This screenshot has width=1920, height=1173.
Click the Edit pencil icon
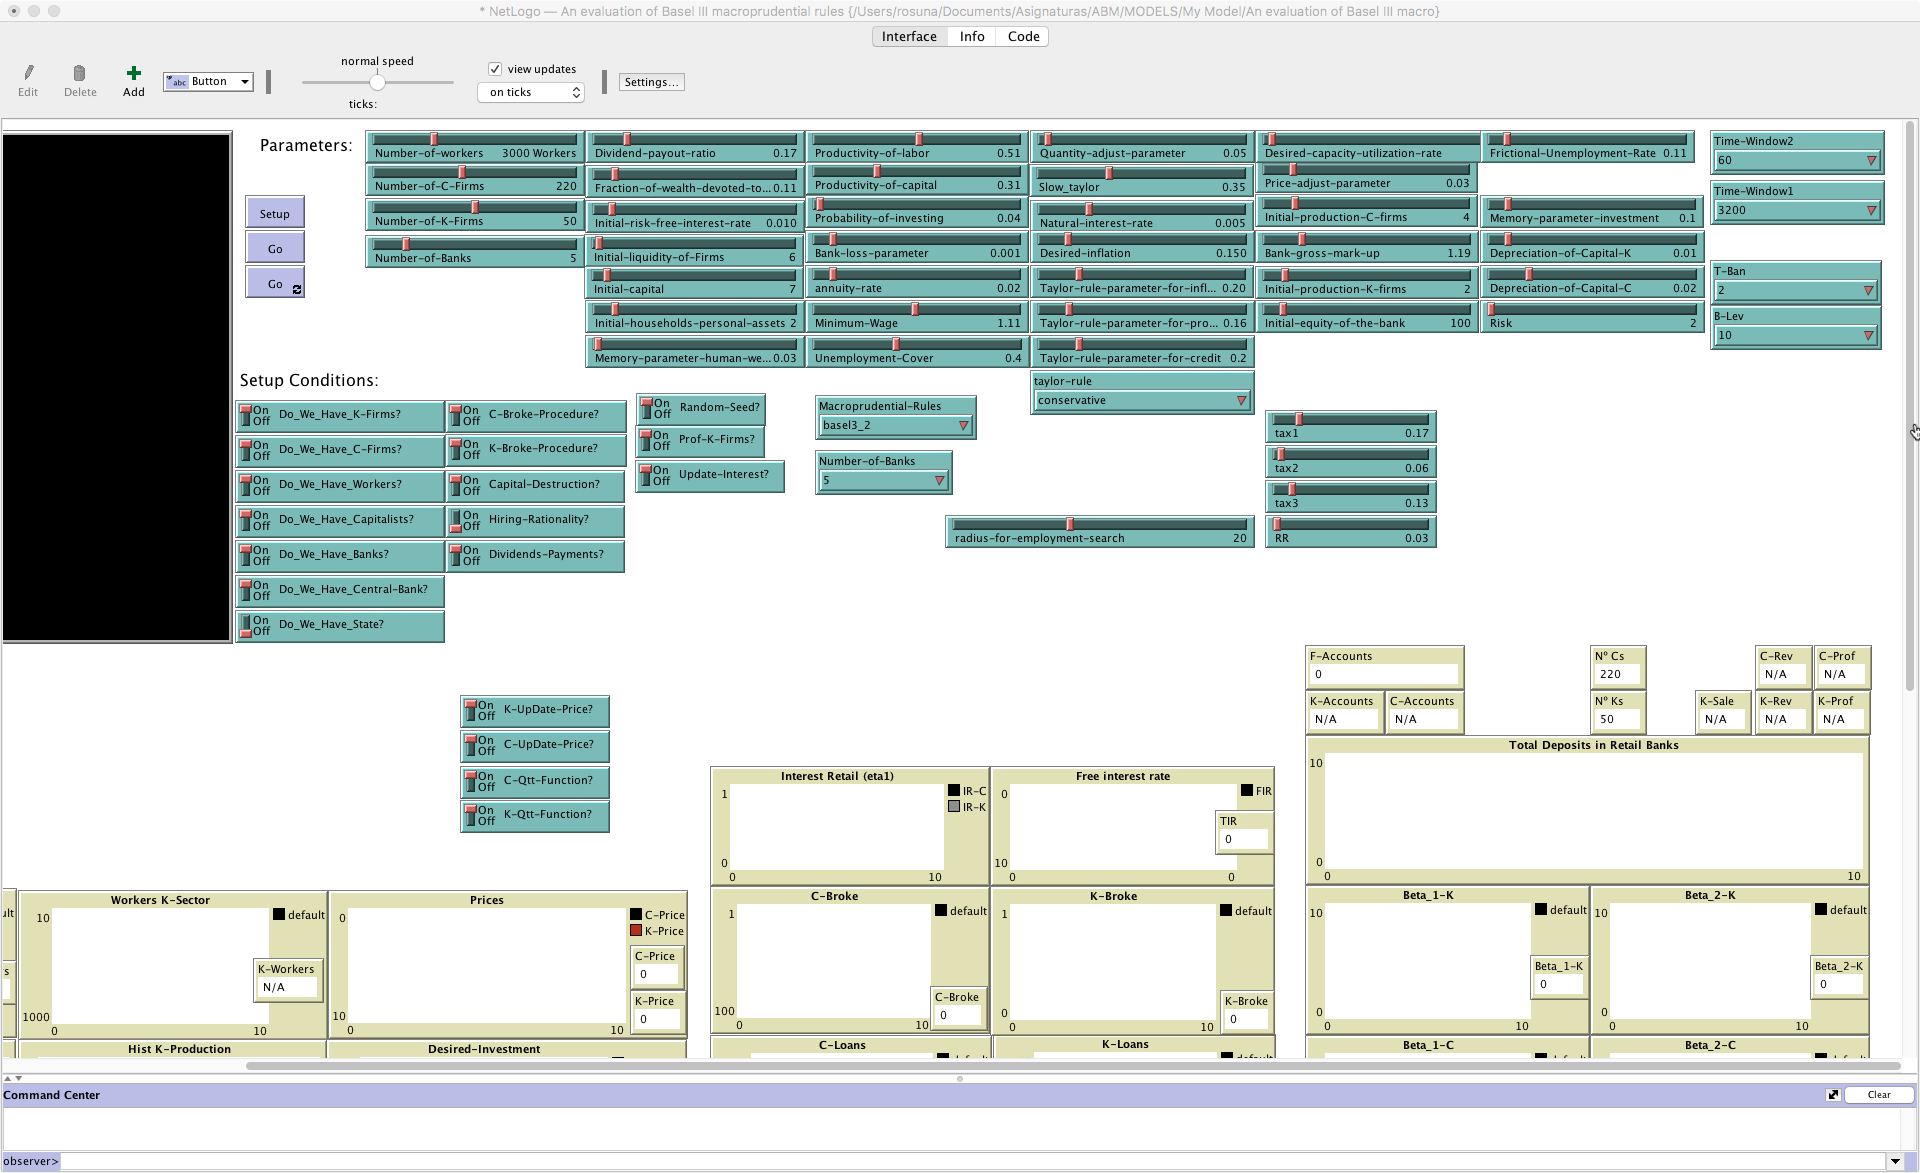pyautogui.click(x=28, y=73)
